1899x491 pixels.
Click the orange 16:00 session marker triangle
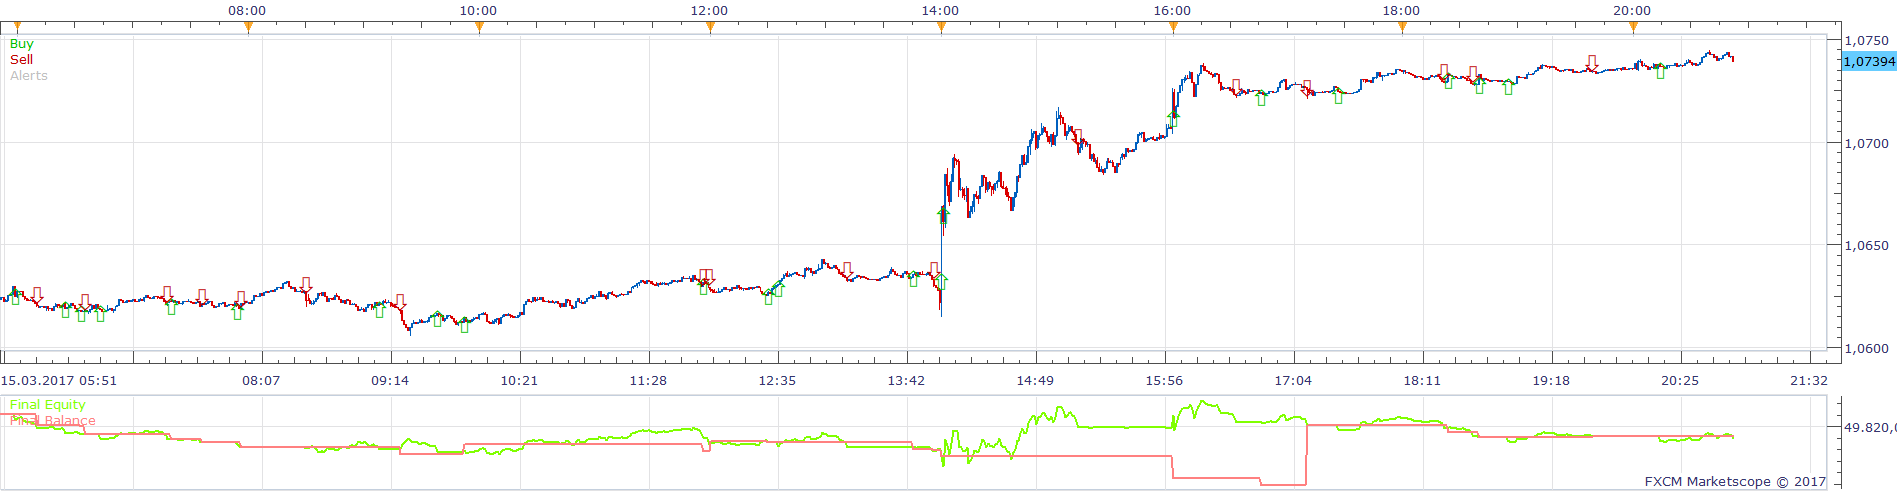1173,28
